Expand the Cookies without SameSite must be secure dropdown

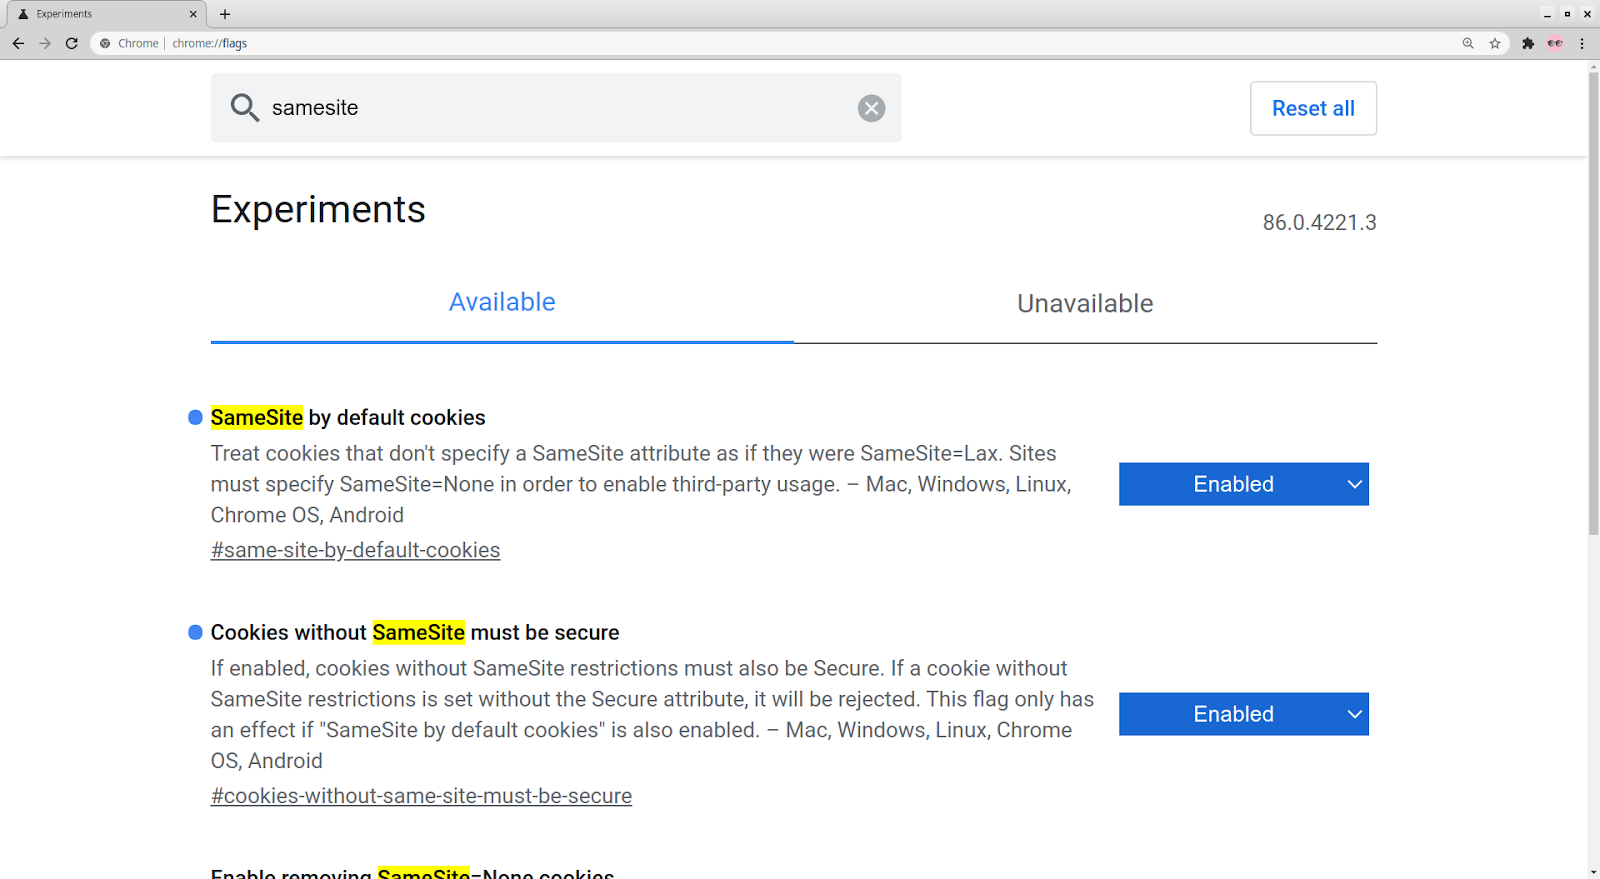tap(1243, 714)
